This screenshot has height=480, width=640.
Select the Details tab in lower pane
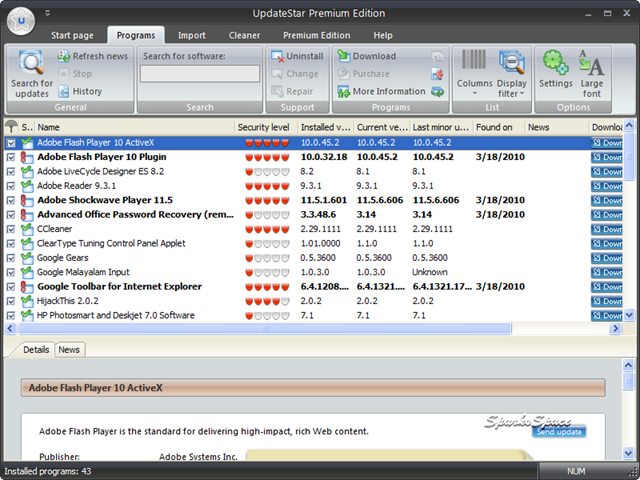pyautogui.click(x=36, y=350)
